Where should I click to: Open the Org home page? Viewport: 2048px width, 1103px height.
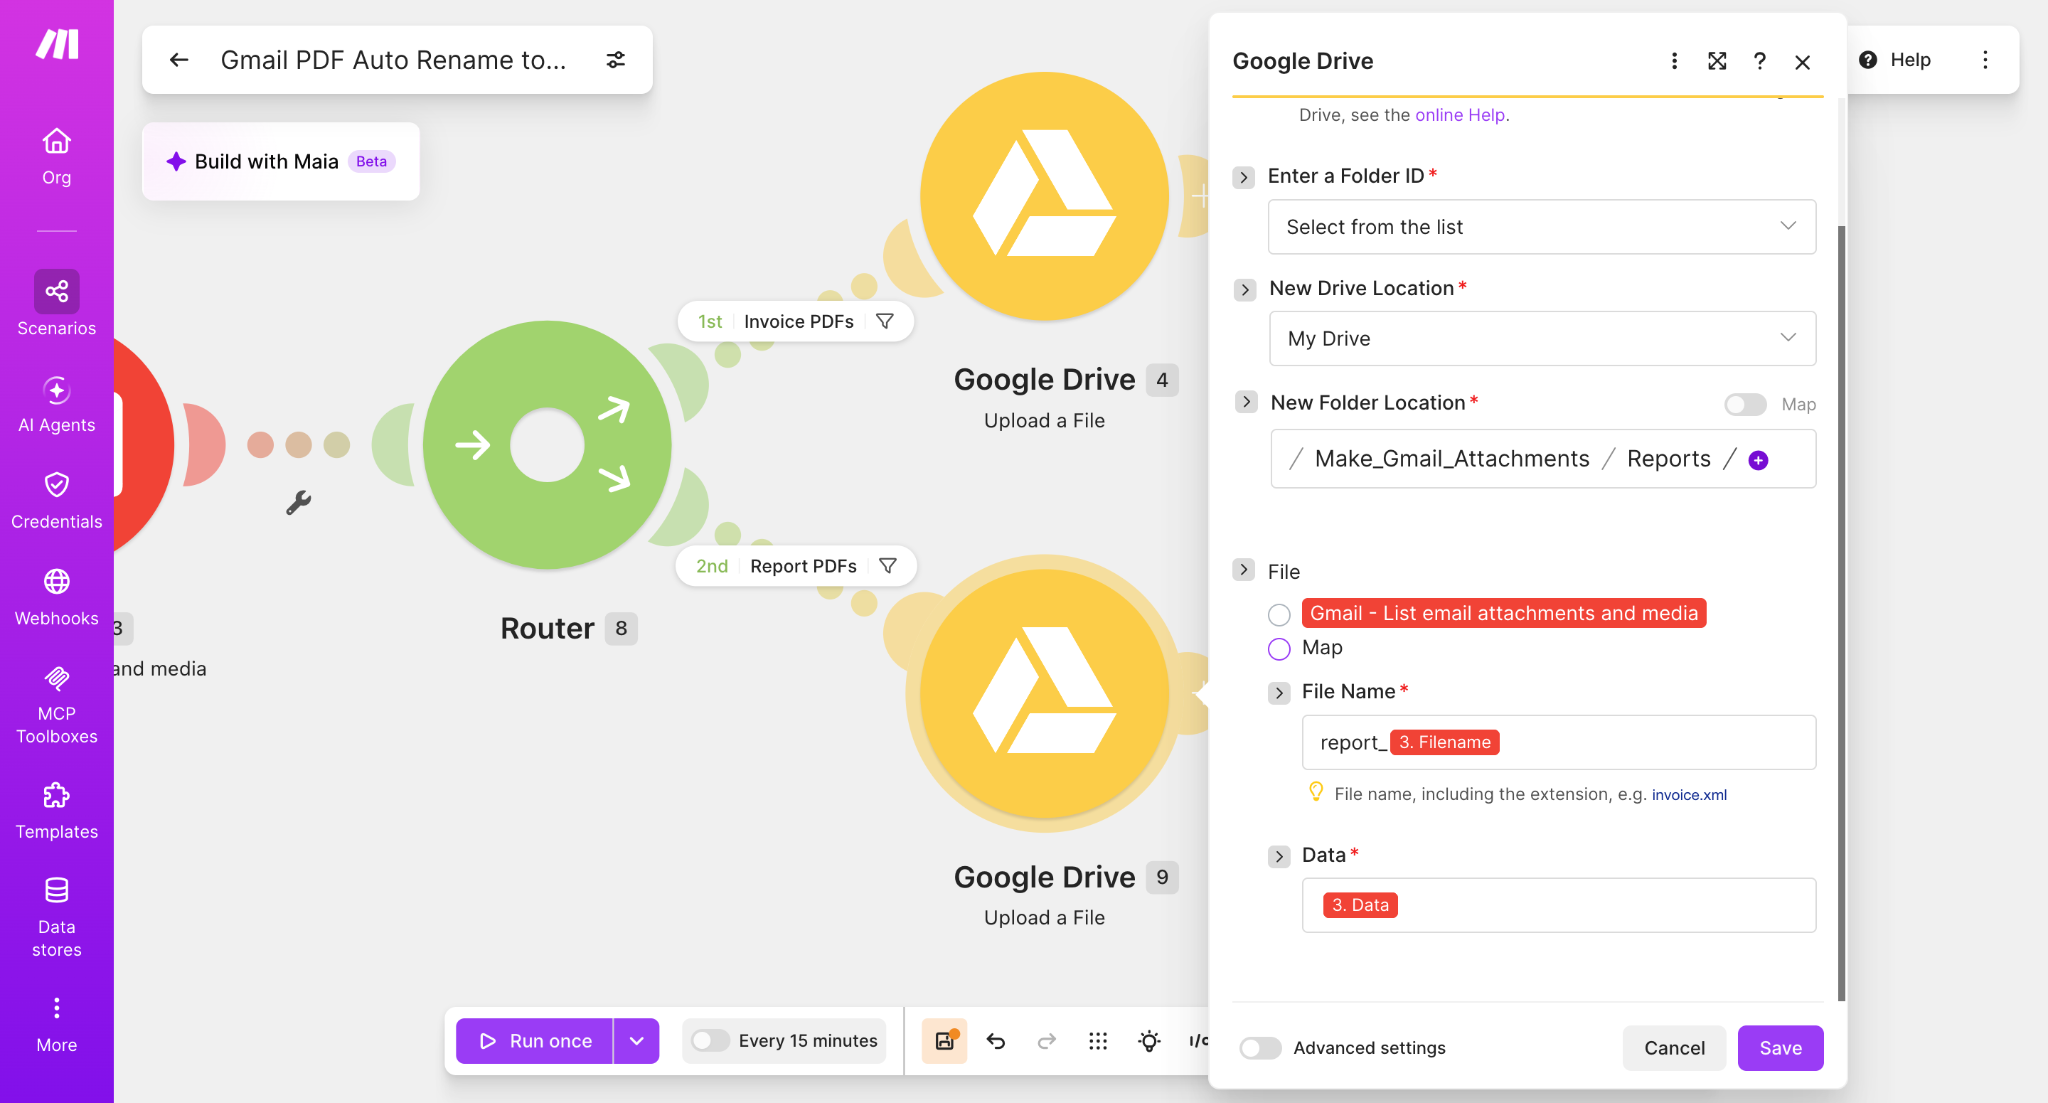pyautogui.click(x=57, y=157)
